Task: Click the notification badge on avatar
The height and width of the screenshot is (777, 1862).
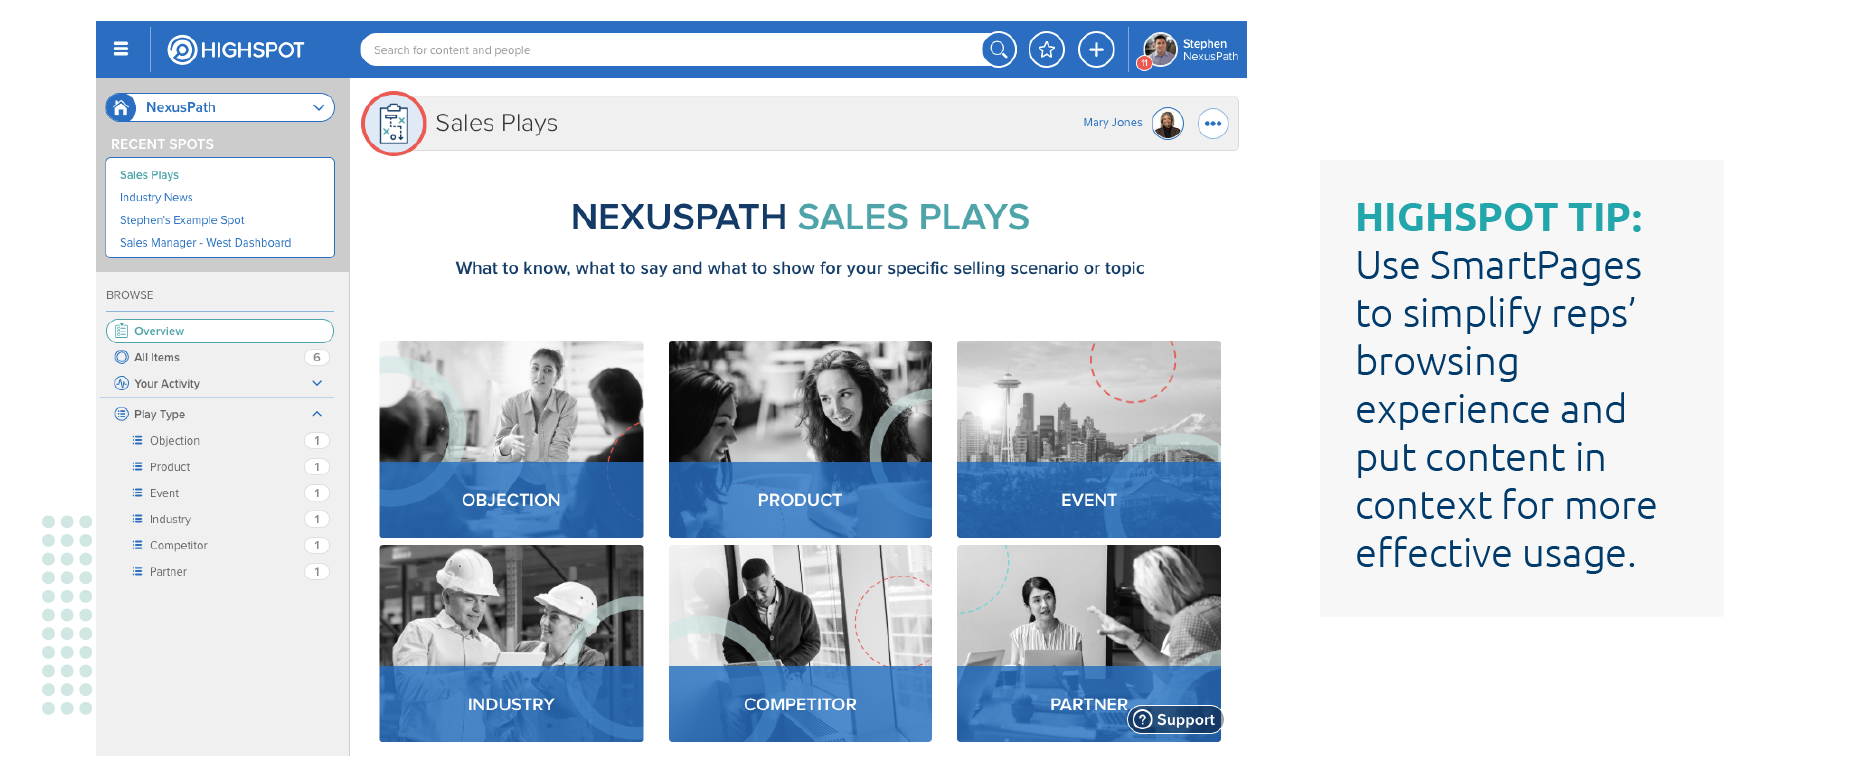Action: (x=1144, y=63)
